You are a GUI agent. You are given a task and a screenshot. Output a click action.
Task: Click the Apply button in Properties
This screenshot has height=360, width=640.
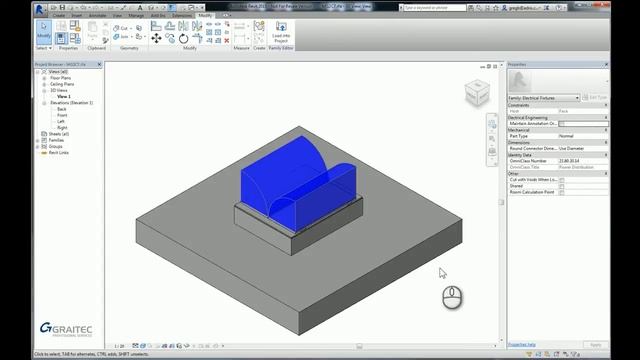(596, 345)
